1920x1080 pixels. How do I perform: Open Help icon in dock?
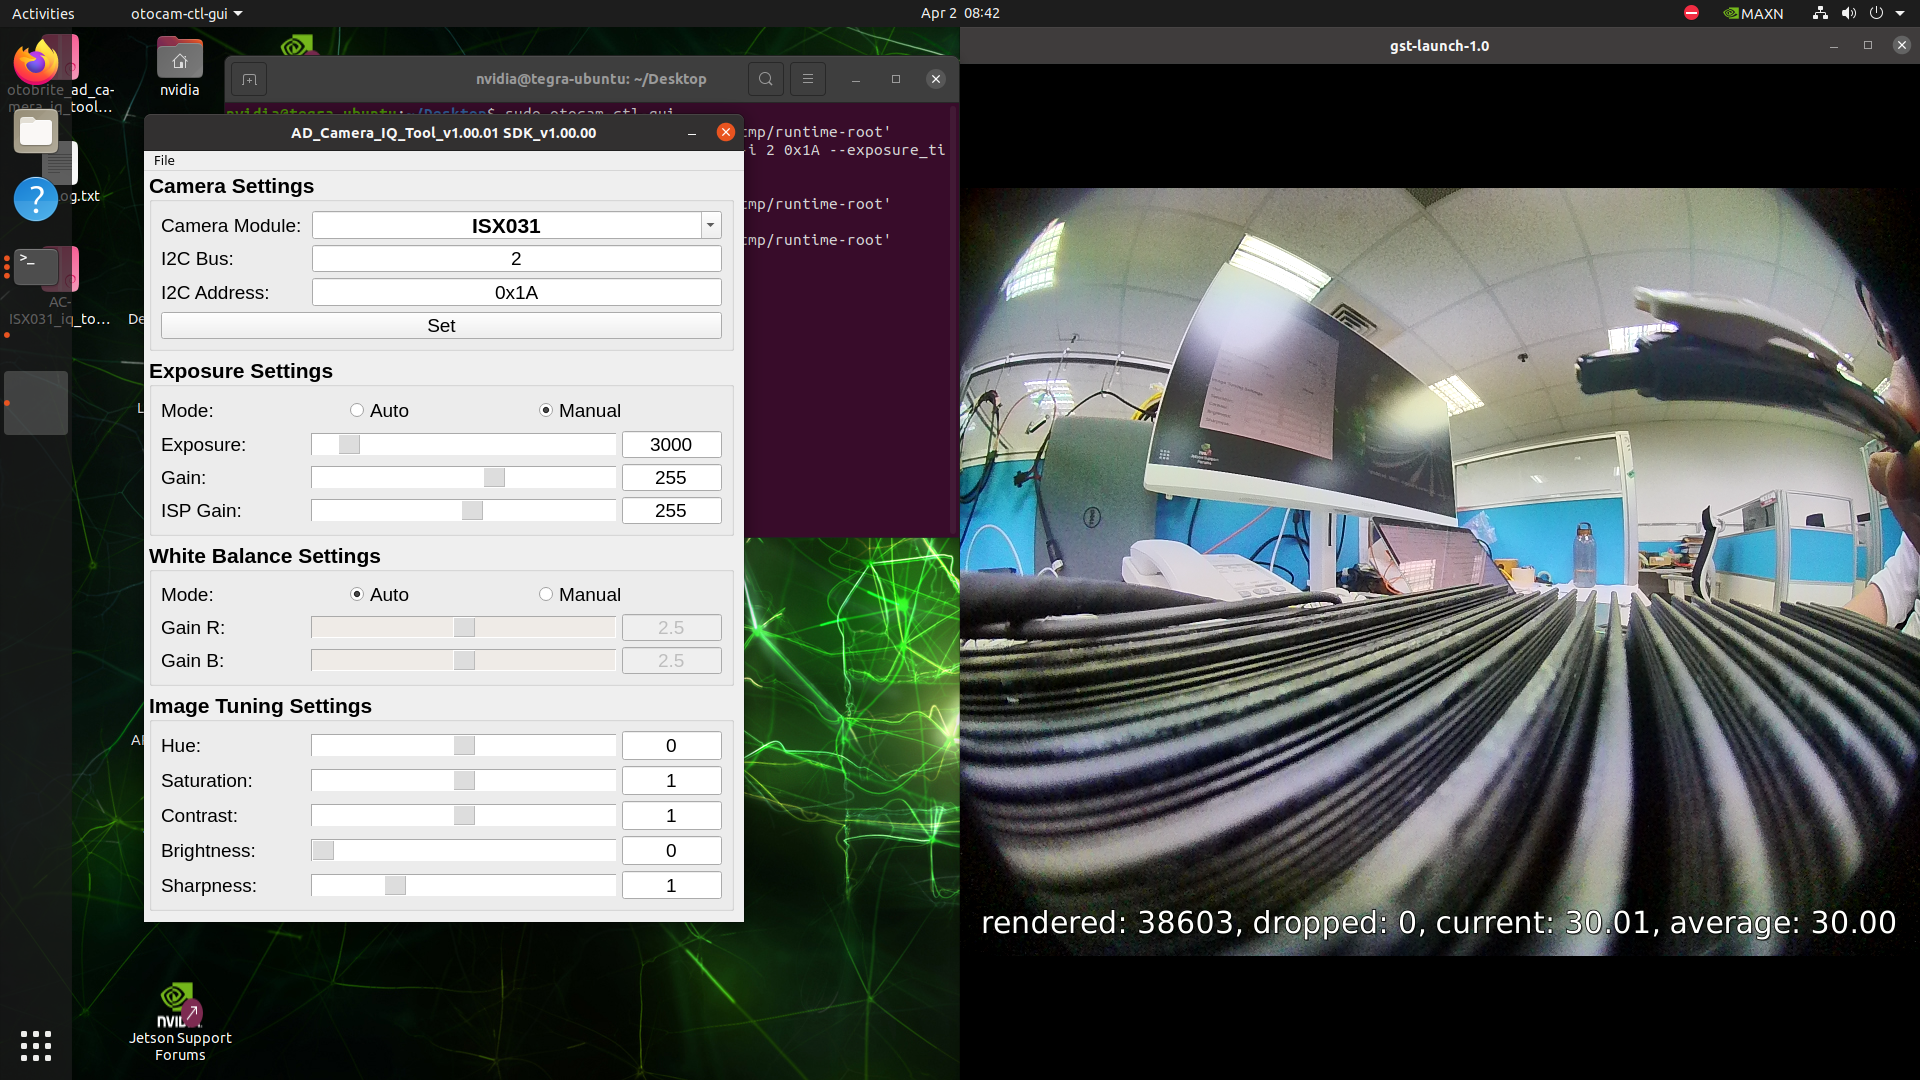[x=36, y=200]
